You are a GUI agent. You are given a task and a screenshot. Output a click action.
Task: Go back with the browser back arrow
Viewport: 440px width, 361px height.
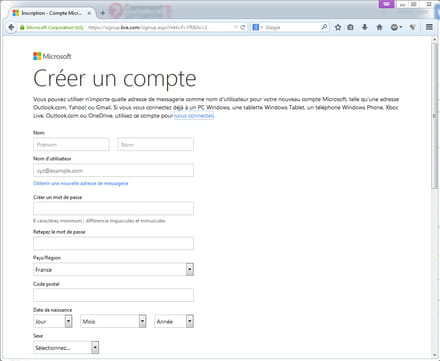pyautogui.click(x=11, y=27)
